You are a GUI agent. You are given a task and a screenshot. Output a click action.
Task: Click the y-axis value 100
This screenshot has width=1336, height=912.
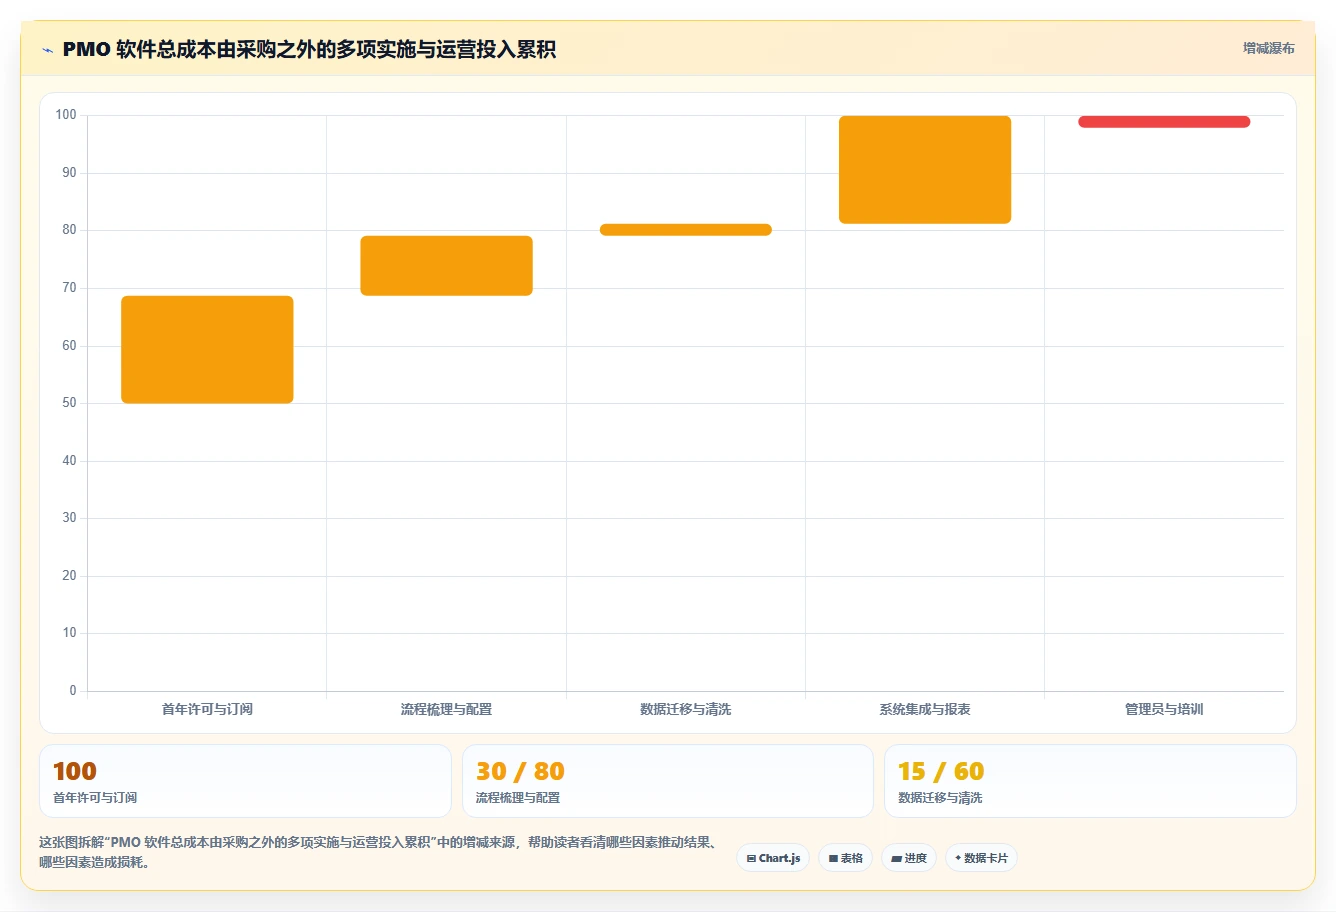coord(66,115)
